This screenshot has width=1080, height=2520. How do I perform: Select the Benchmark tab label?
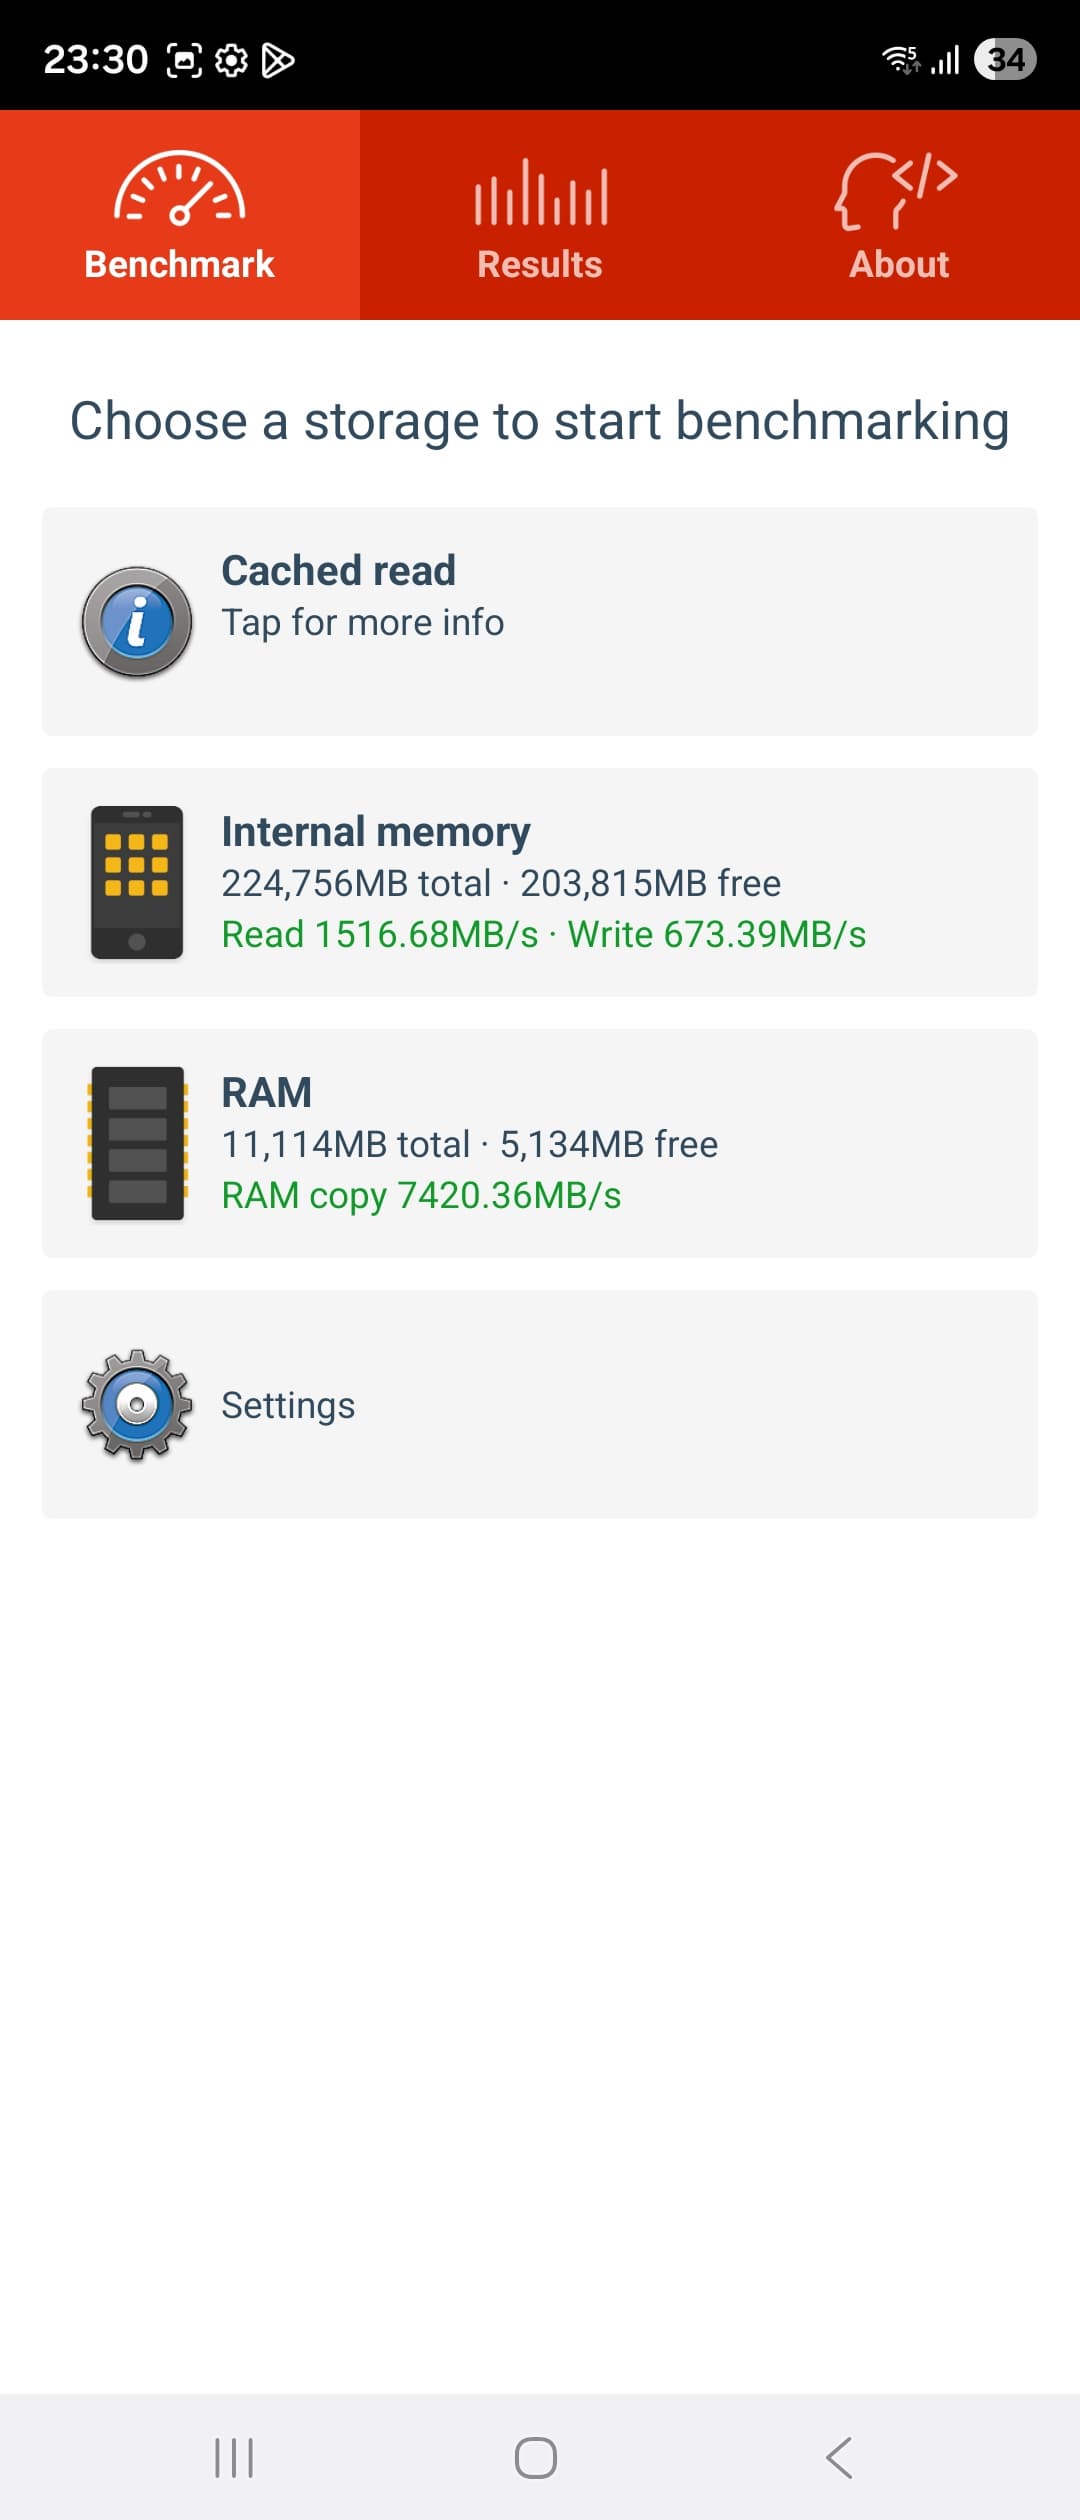[x=180, y=265]
